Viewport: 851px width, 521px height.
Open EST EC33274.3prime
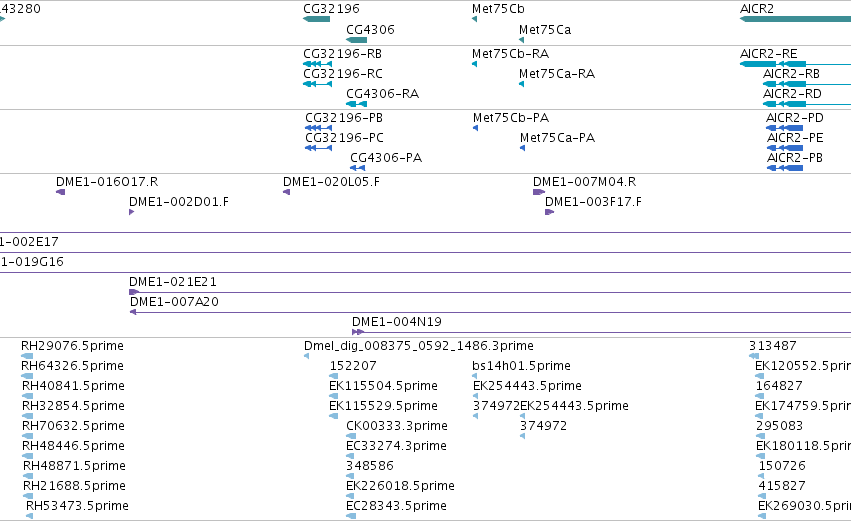(396, 446)
